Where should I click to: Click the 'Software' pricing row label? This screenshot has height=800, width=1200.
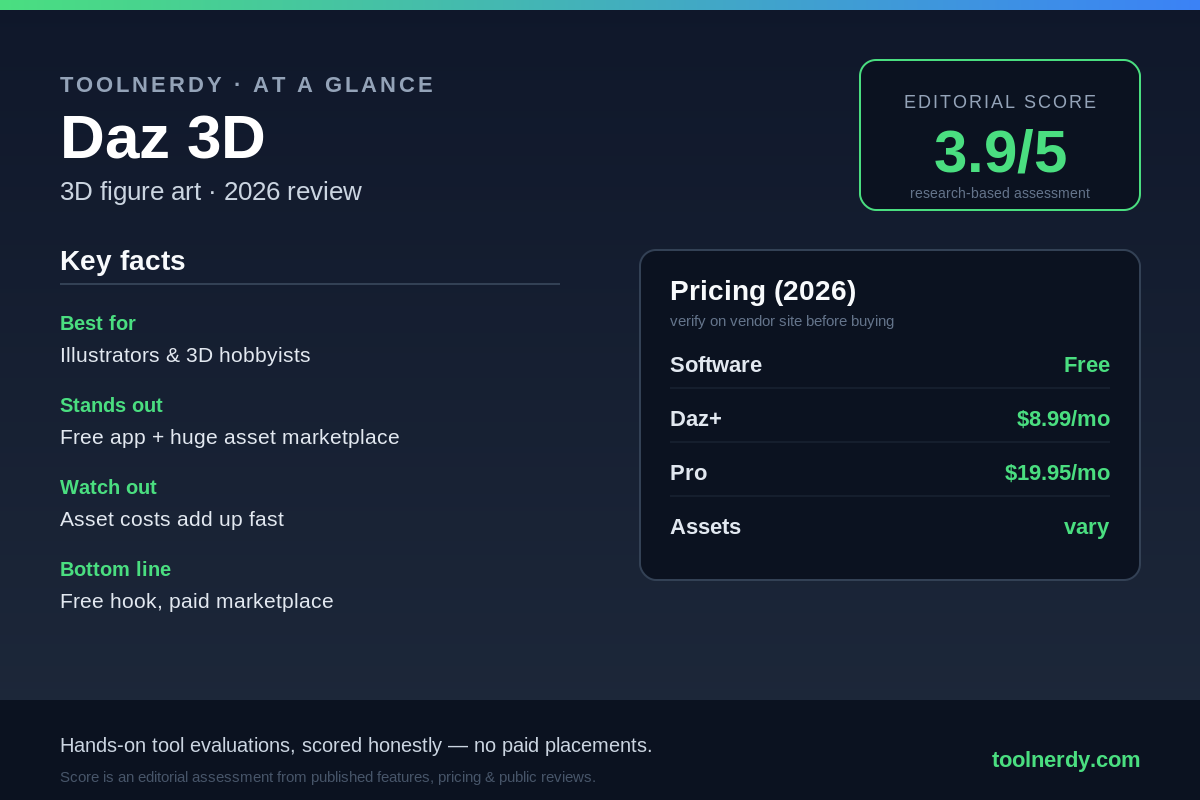click(716, 365)
